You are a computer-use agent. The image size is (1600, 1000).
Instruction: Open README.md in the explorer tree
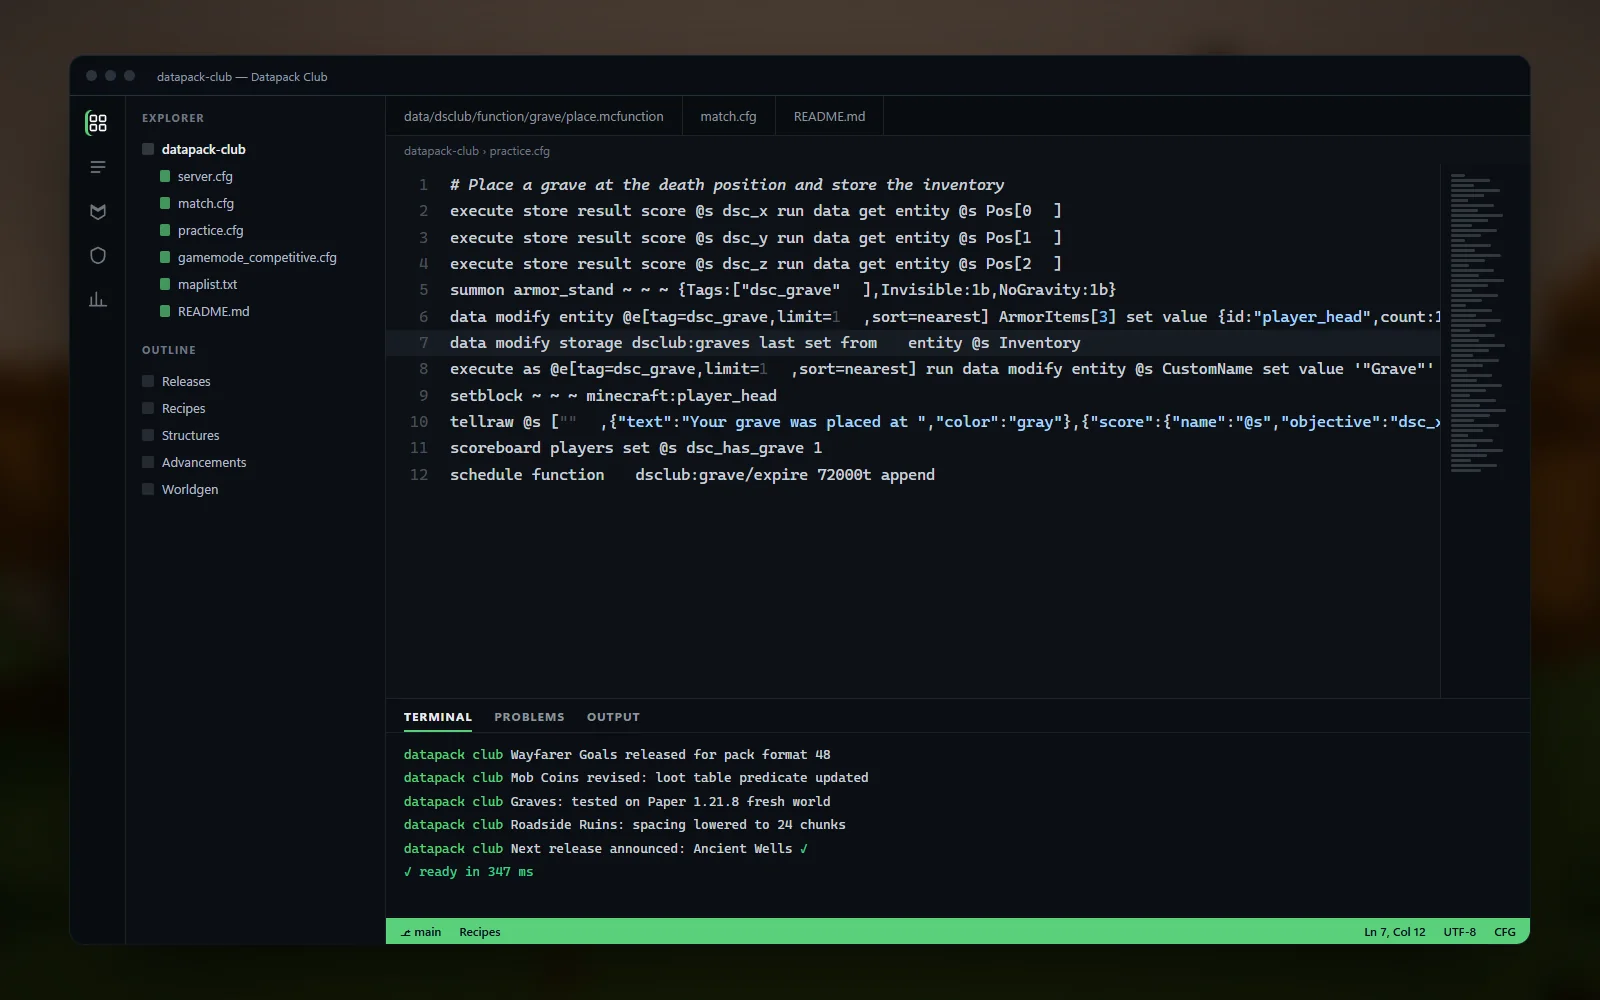[x=214, y=311]
